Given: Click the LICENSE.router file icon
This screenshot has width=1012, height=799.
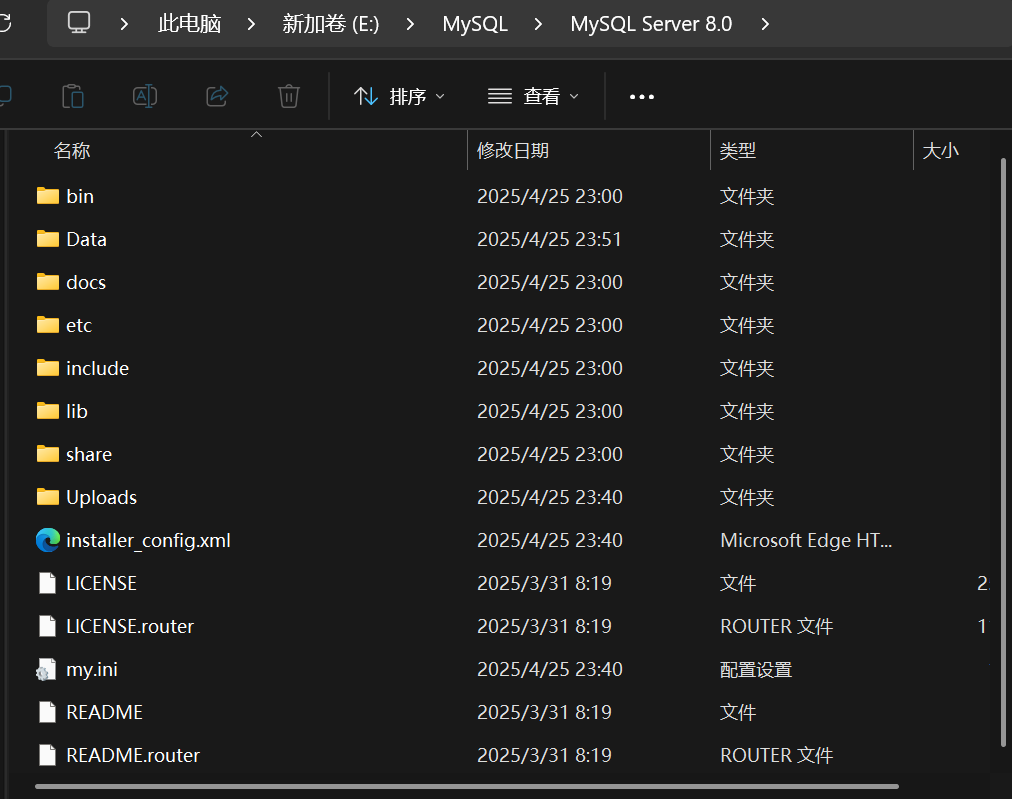Looking at the screenshot, I should coord(48,626).
